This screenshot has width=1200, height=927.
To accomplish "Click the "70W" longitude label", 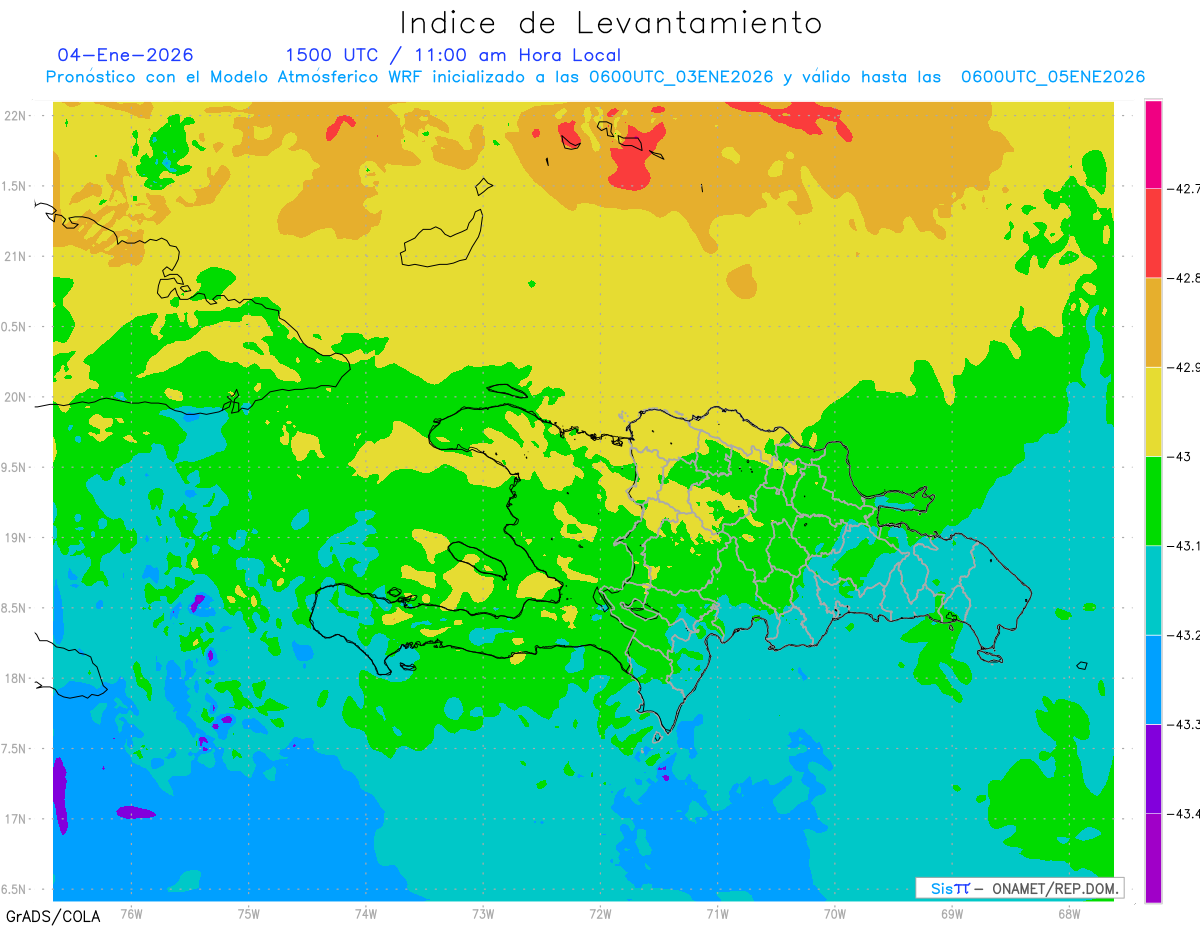I will (834, 914).
